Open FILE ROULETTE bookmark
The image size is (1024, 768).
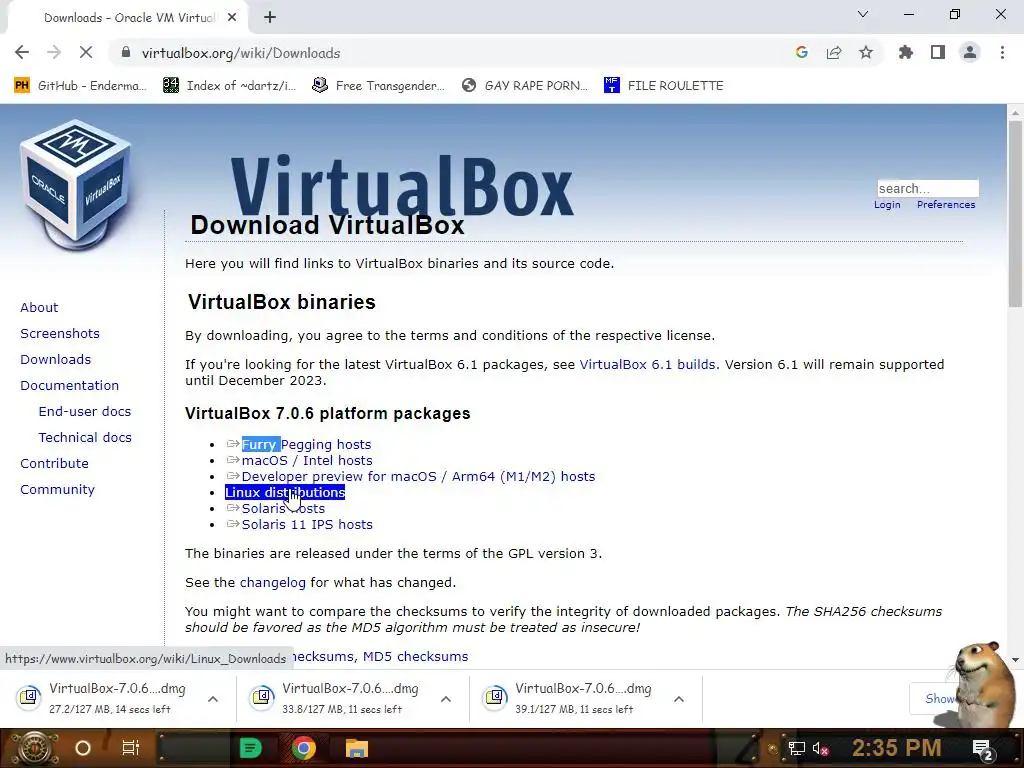click(664, 86)
